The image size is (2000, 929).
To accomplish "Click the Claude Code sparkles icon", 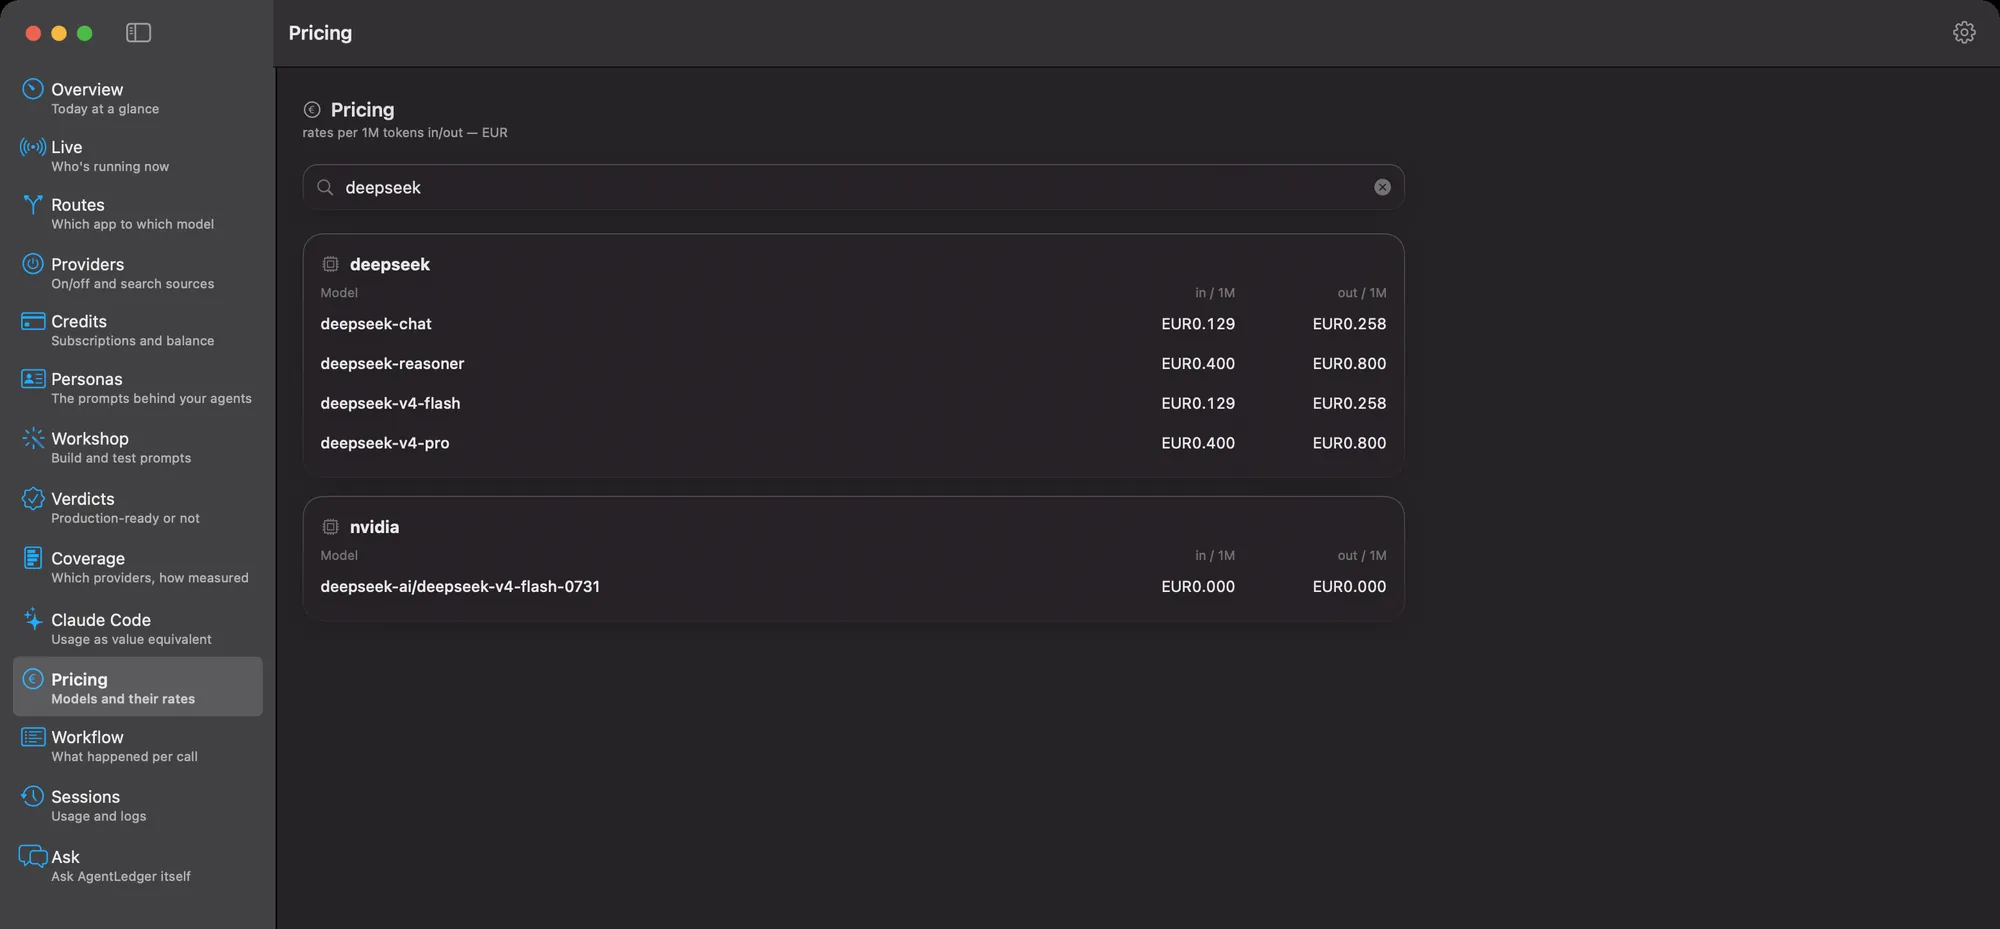I will click(x=33, y=618).
